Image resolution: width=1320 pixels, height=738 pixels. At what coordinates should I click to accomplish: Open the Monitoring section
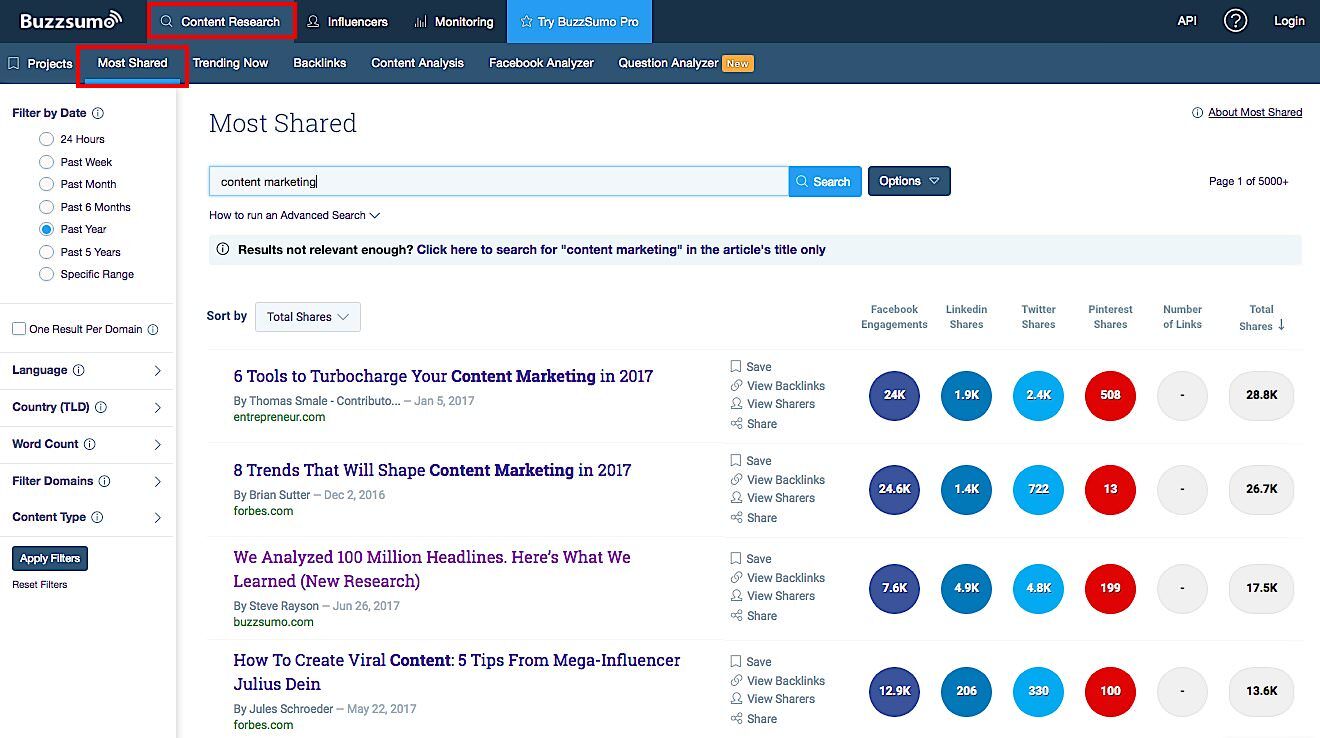[453, 21]
